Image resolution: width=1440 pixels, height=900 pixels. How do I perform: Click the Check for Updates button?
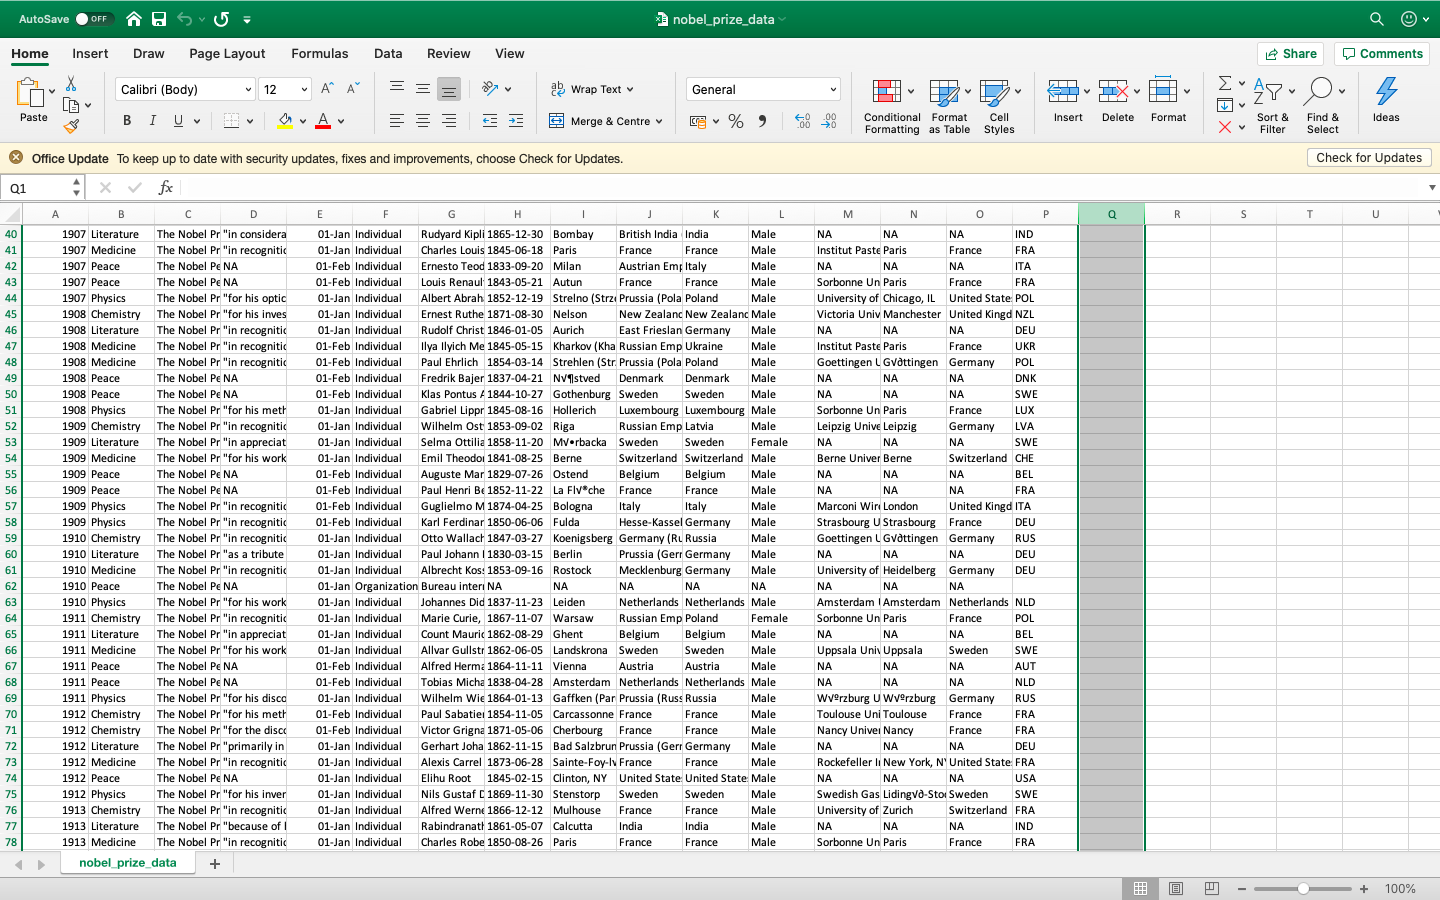click(x=1369, y=157)
